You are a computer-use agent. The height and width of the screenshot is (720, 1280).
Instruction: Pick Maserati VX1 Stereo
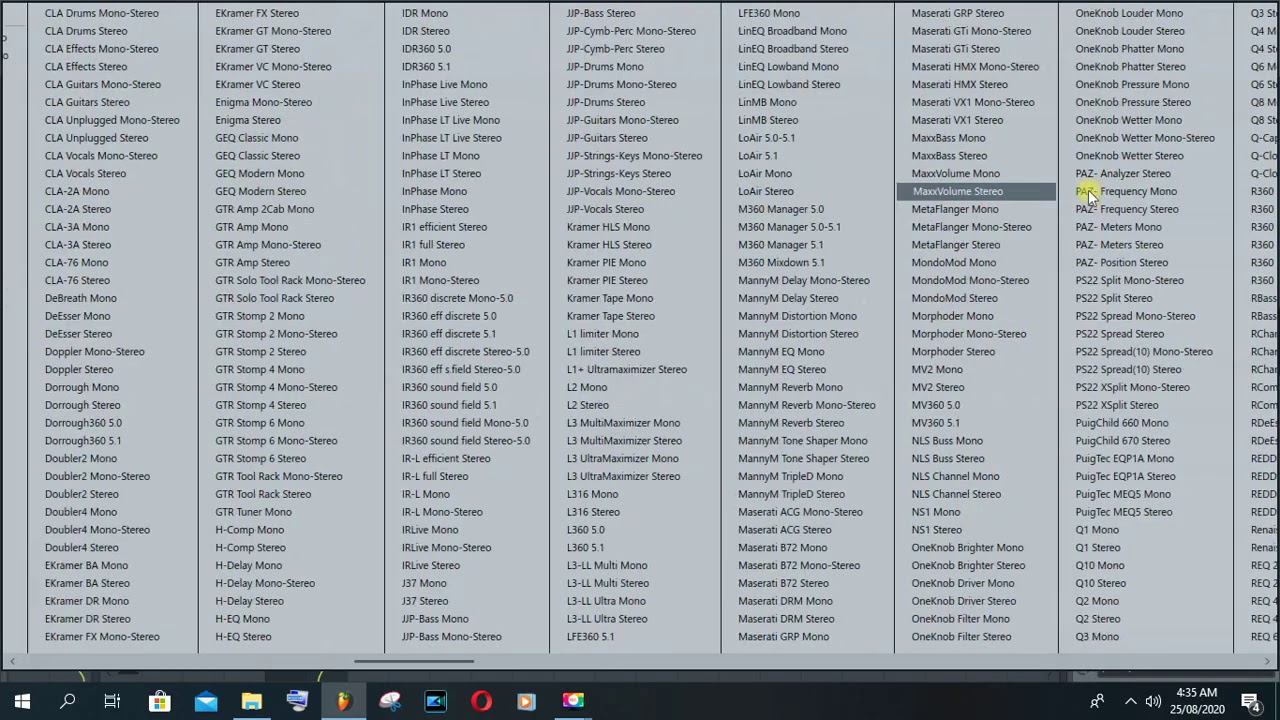pos(957,120)
